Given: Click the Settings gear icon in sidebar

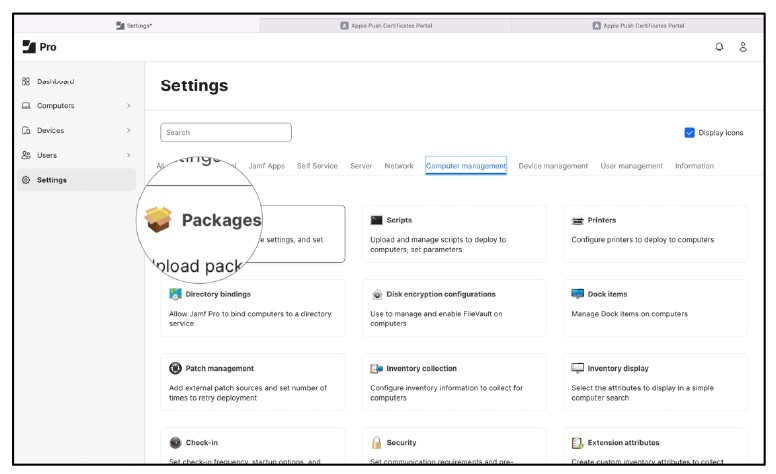Looking at the screenshot, I should (26, 180).
